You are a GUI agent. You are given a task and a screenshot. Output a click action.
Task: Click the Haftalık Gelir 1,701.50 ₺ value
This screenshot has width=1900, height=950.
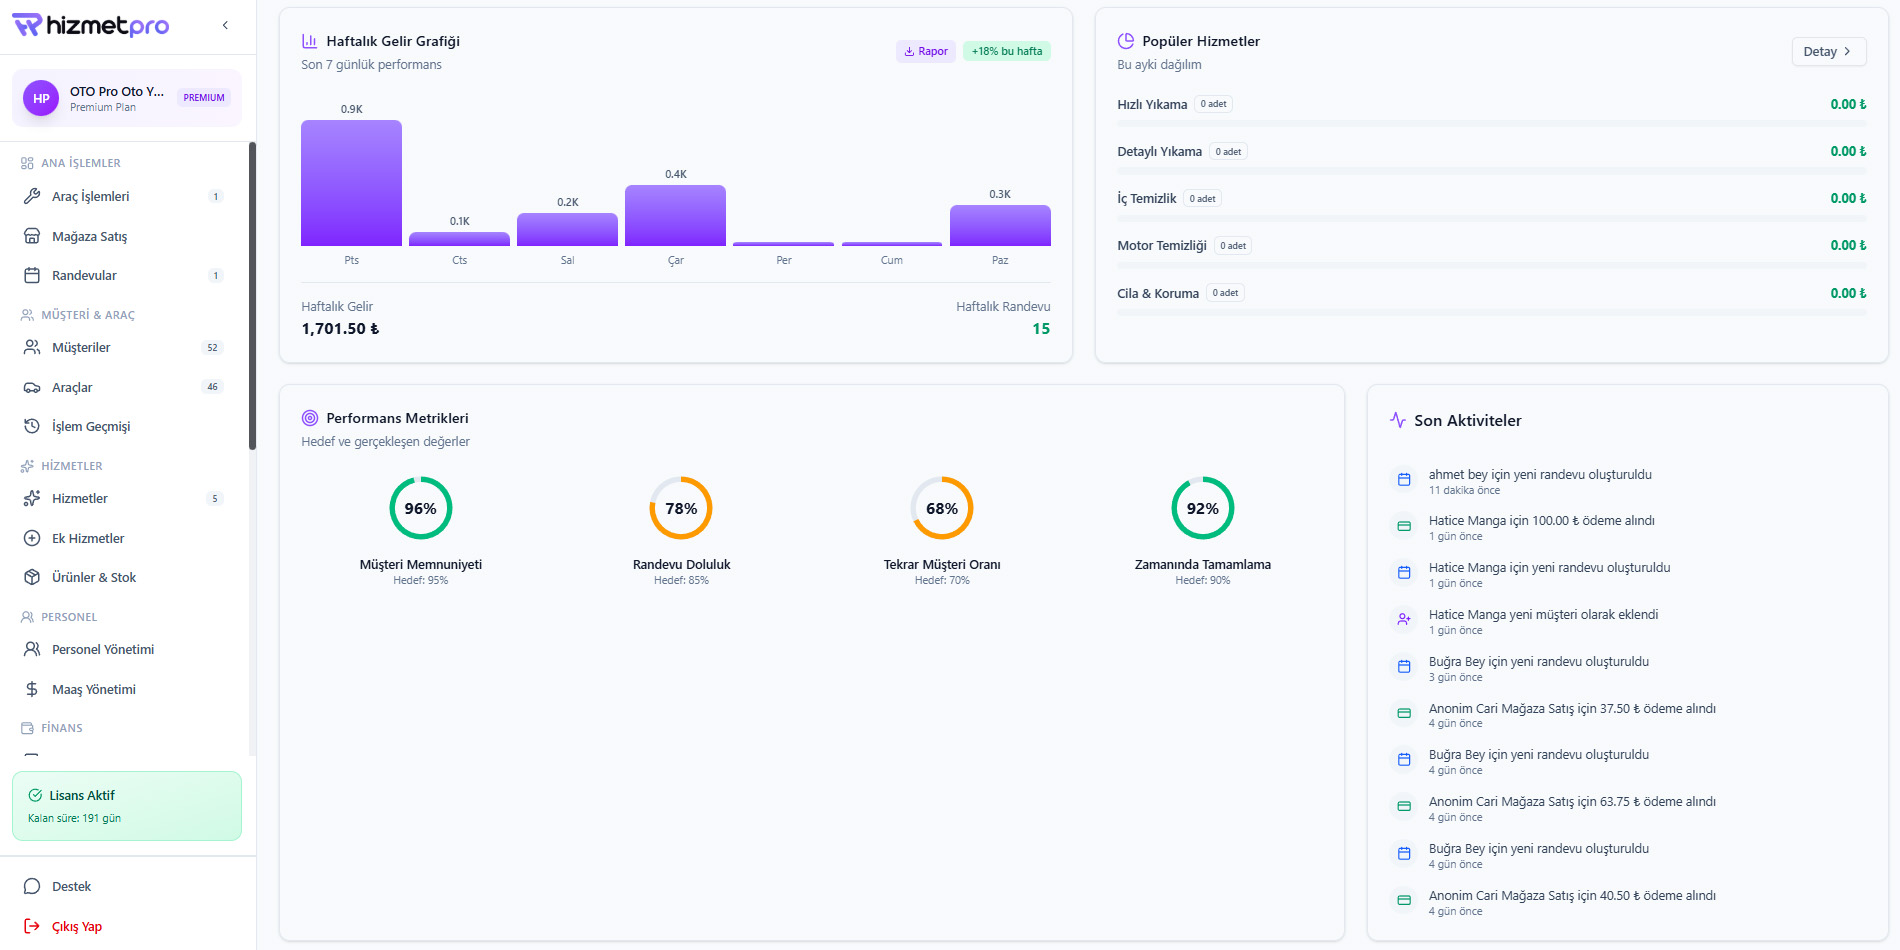coord(340,329)
